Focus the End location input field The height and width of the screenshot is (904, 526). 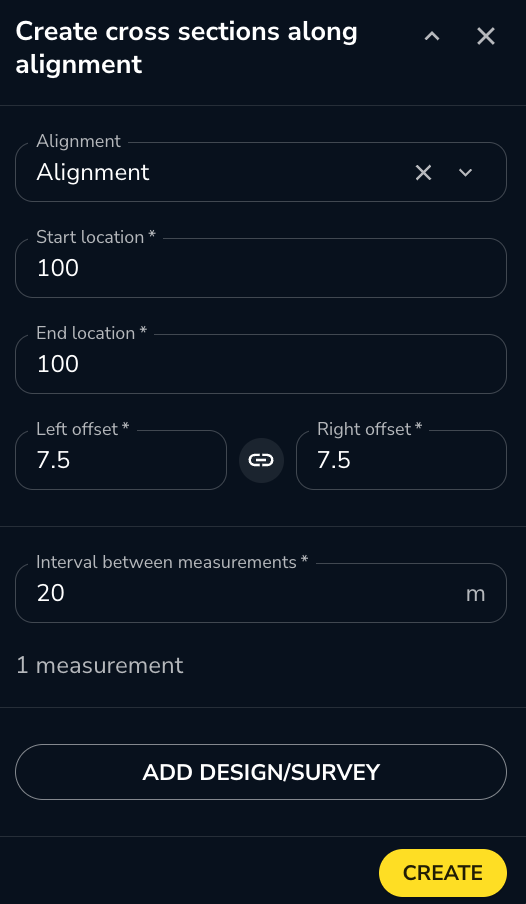click(261, 364)
